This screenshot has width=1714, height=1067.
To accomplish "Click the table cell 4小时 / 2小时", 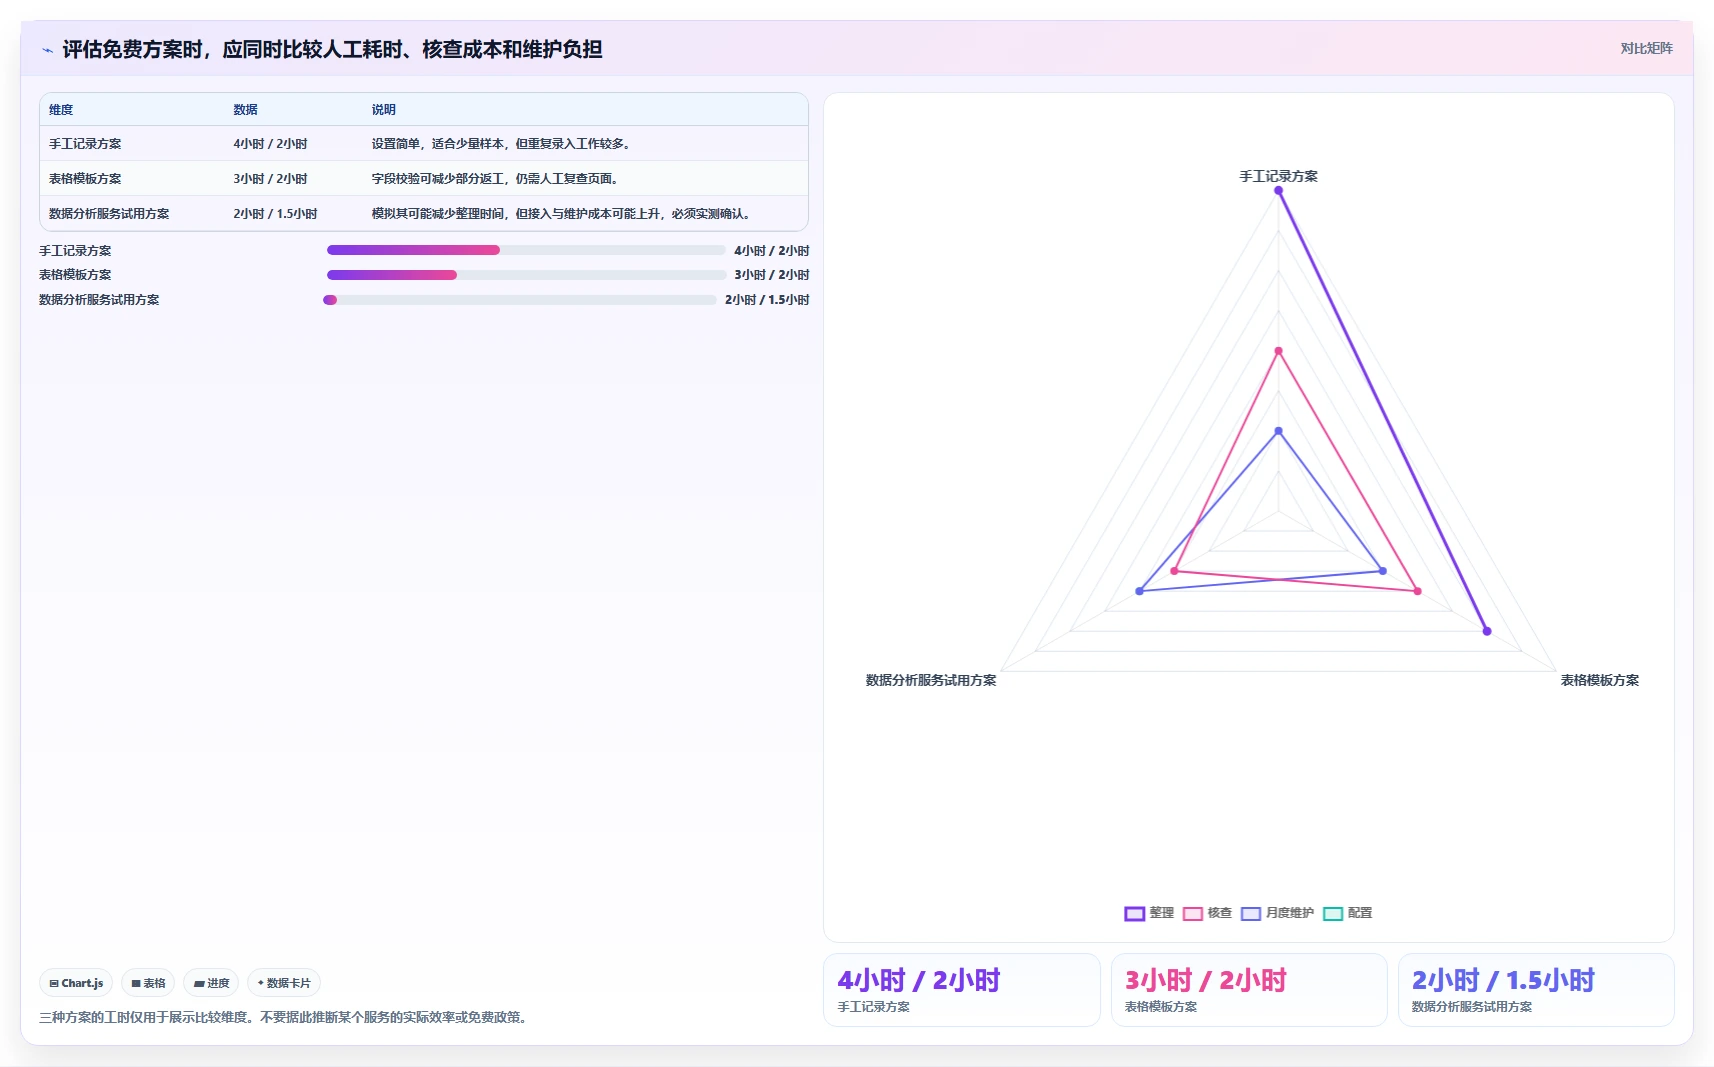I will (270, 144).
